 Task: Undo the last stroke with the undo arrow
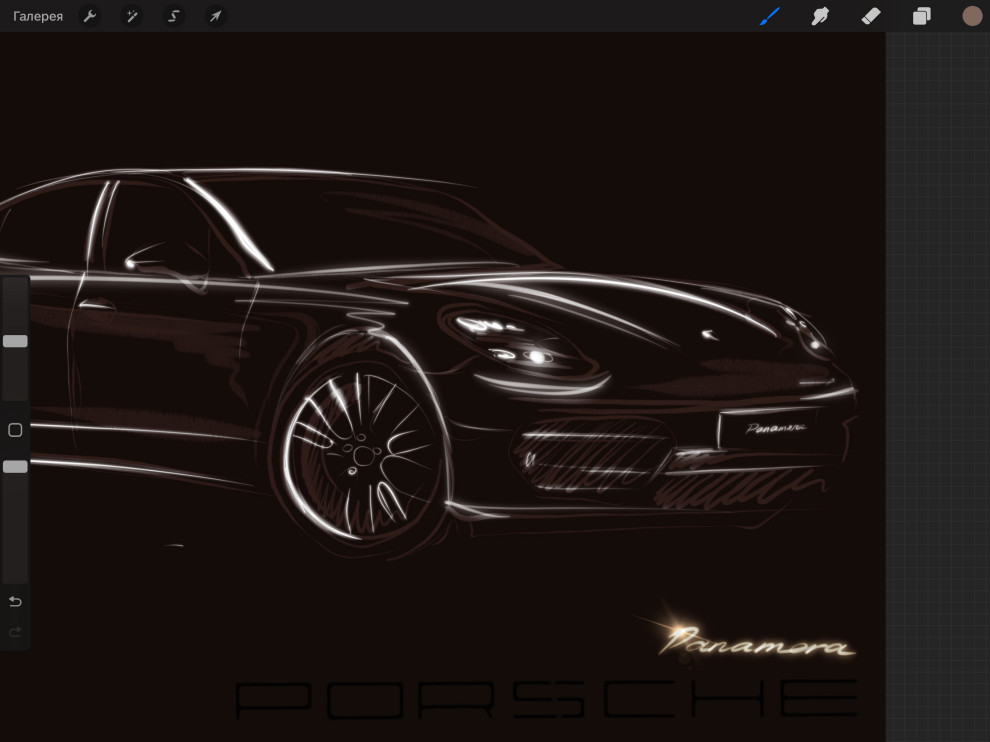tap(15, 601)
